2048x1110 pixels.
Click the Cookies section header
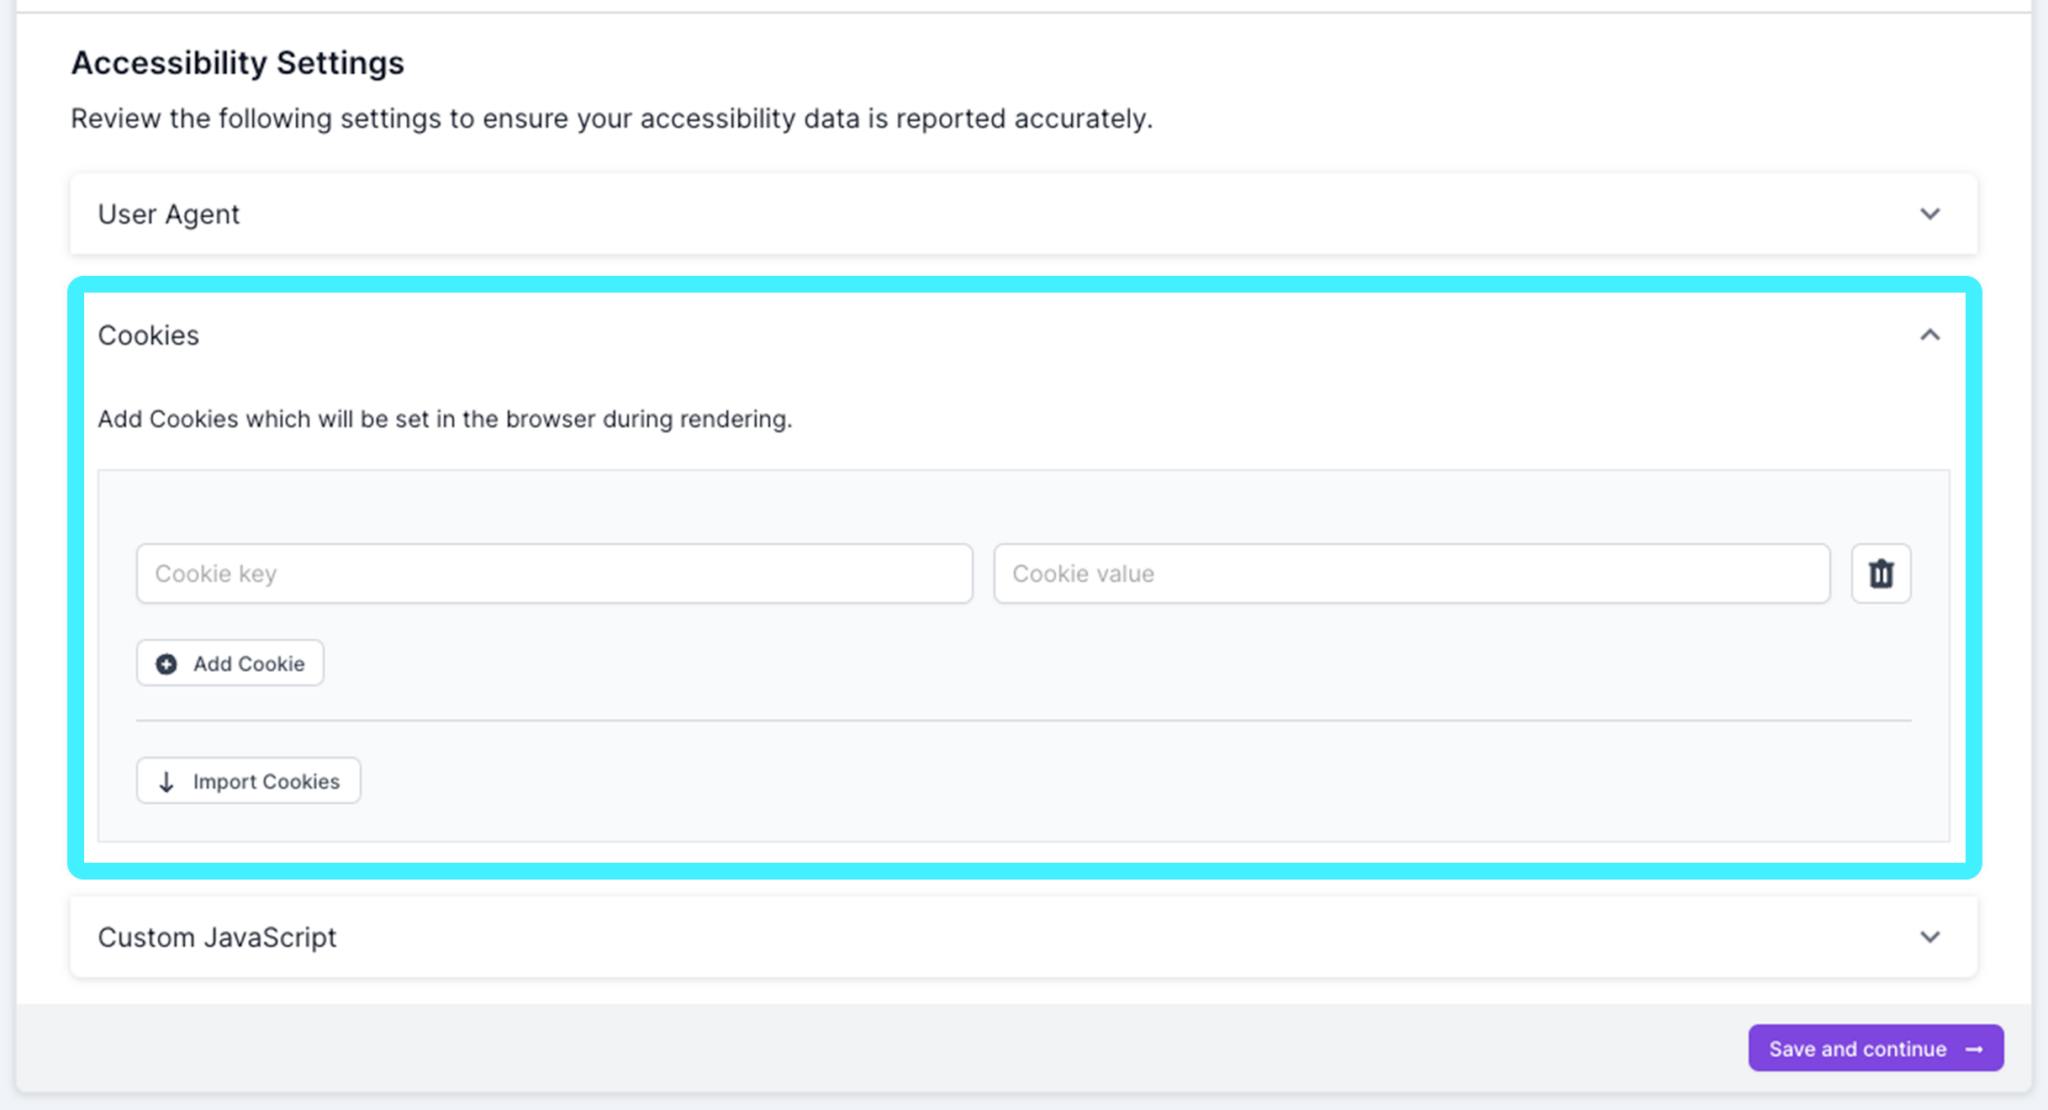click(x=148, y=335)
